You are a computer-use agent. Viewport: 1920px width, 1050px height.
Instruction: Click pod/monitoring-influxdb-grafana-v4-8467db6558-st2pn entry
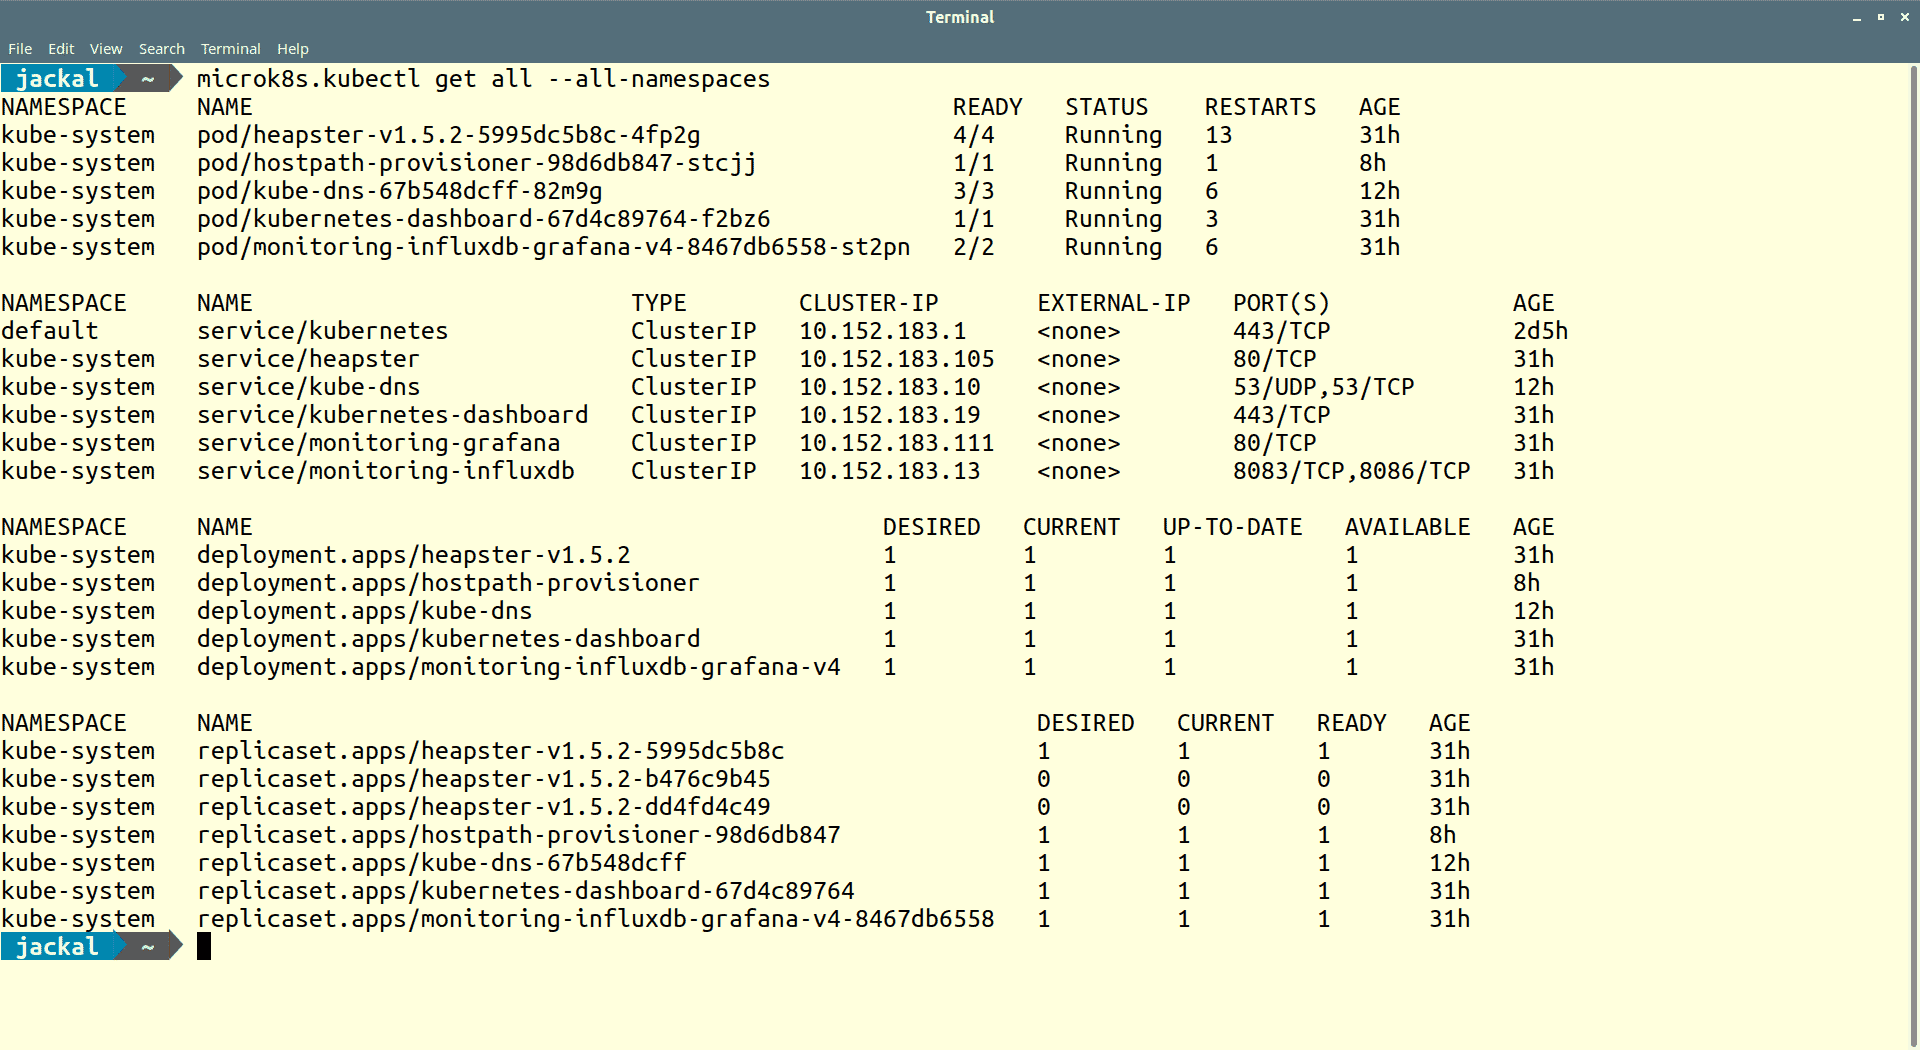(553, 247)
